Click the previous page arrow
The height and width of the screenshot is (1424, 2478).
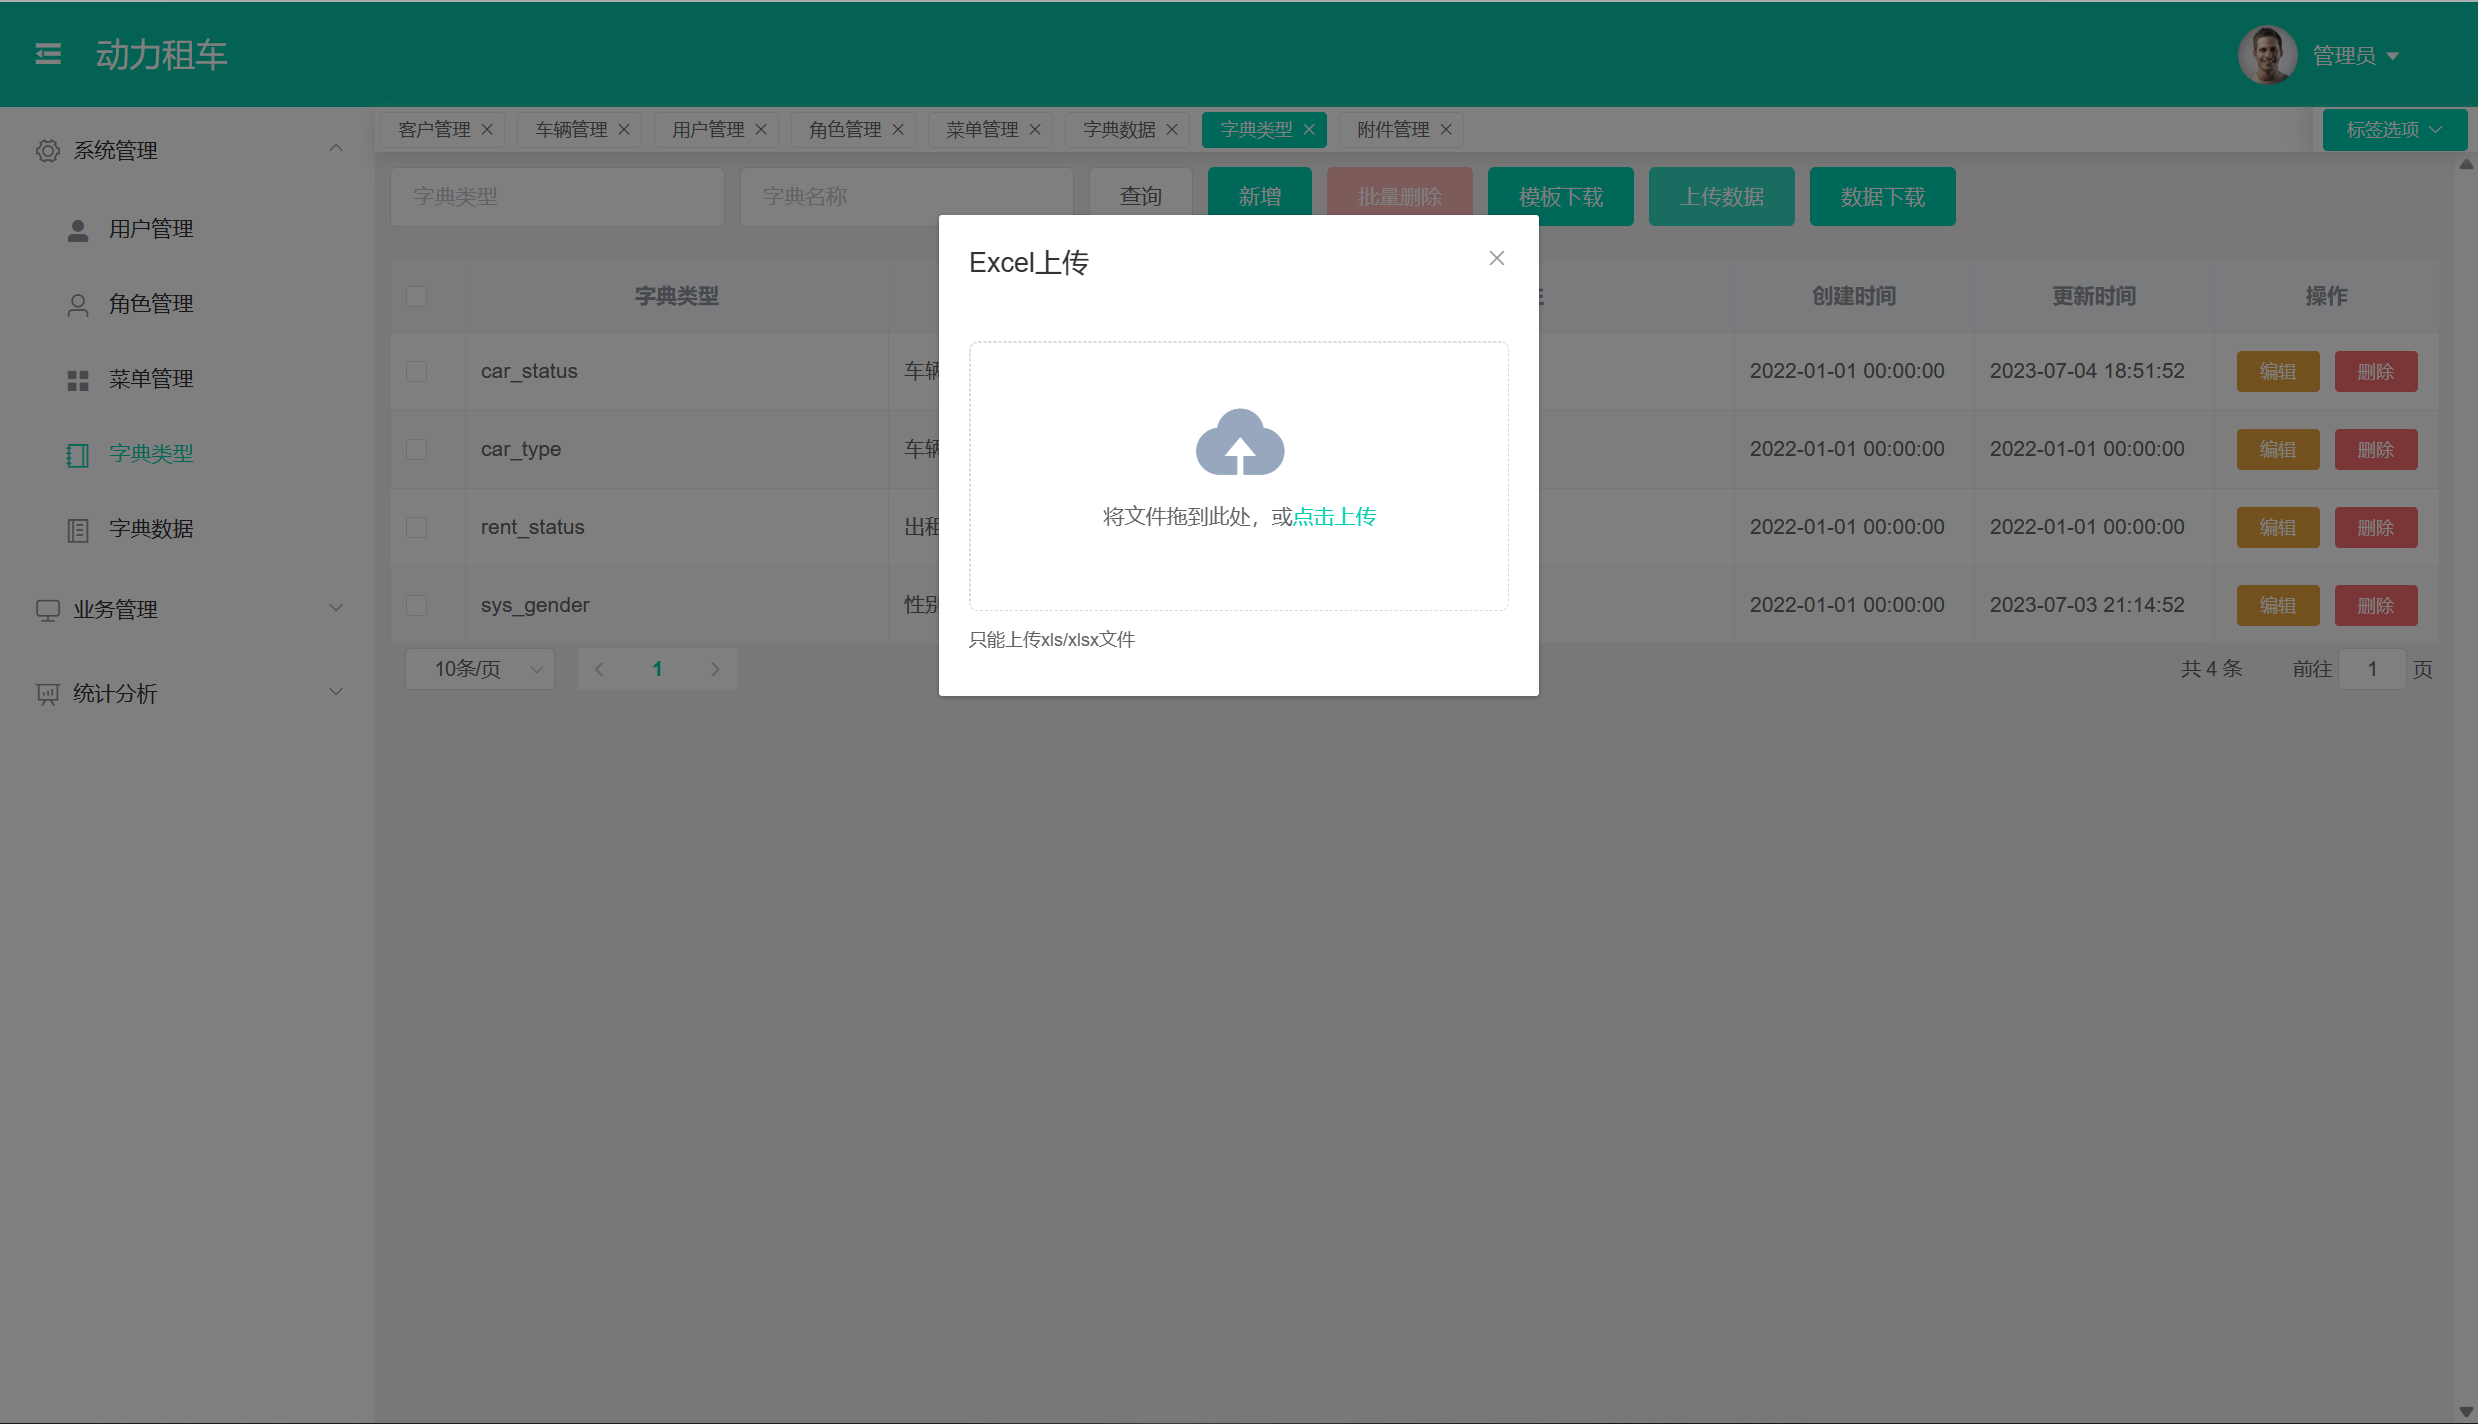[x=599, y=669]
